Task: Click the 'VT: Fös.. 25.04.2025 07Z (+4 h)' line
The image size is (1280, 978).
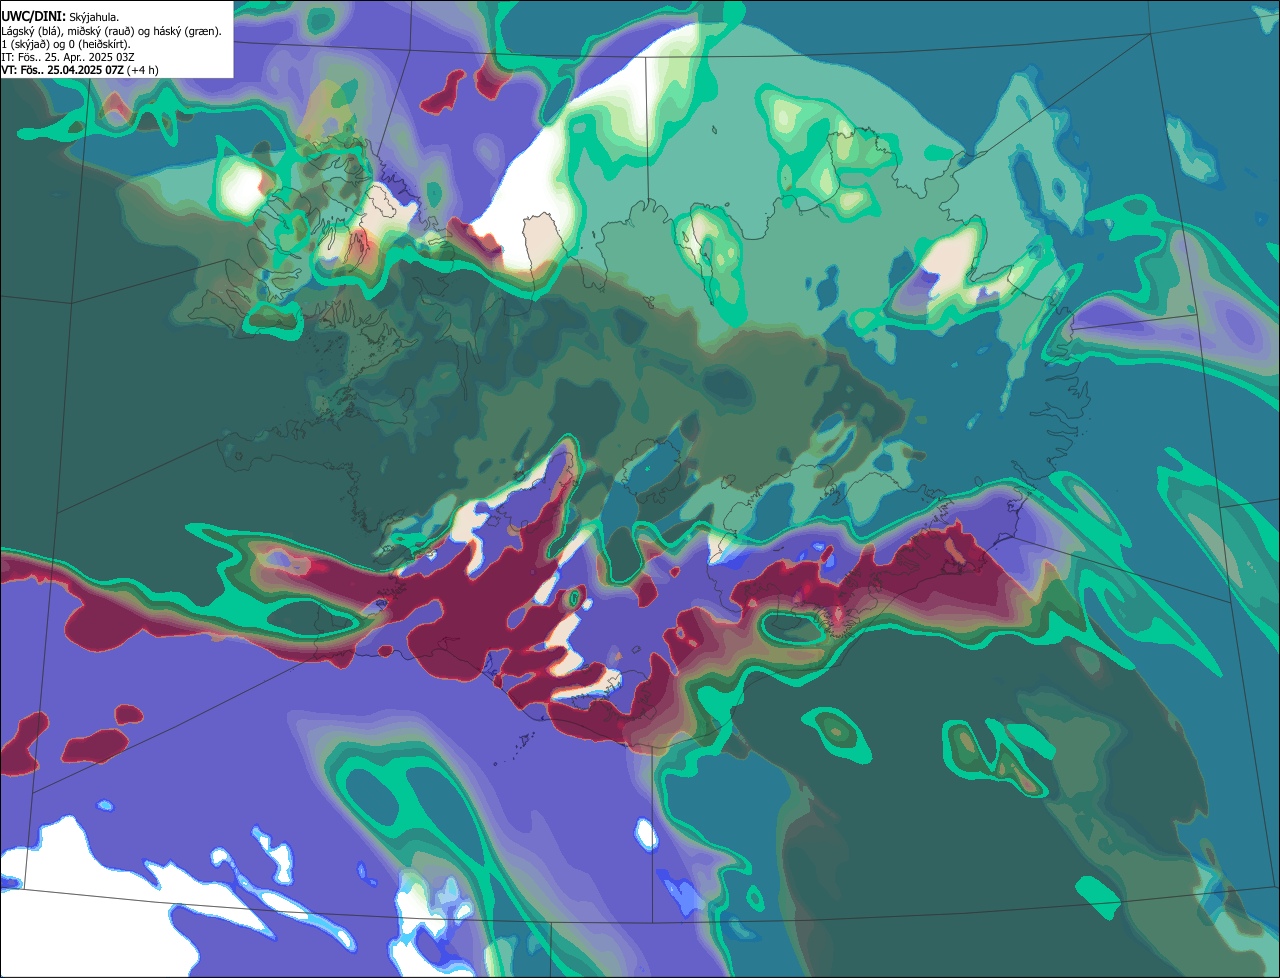Action: click(80, 70)
